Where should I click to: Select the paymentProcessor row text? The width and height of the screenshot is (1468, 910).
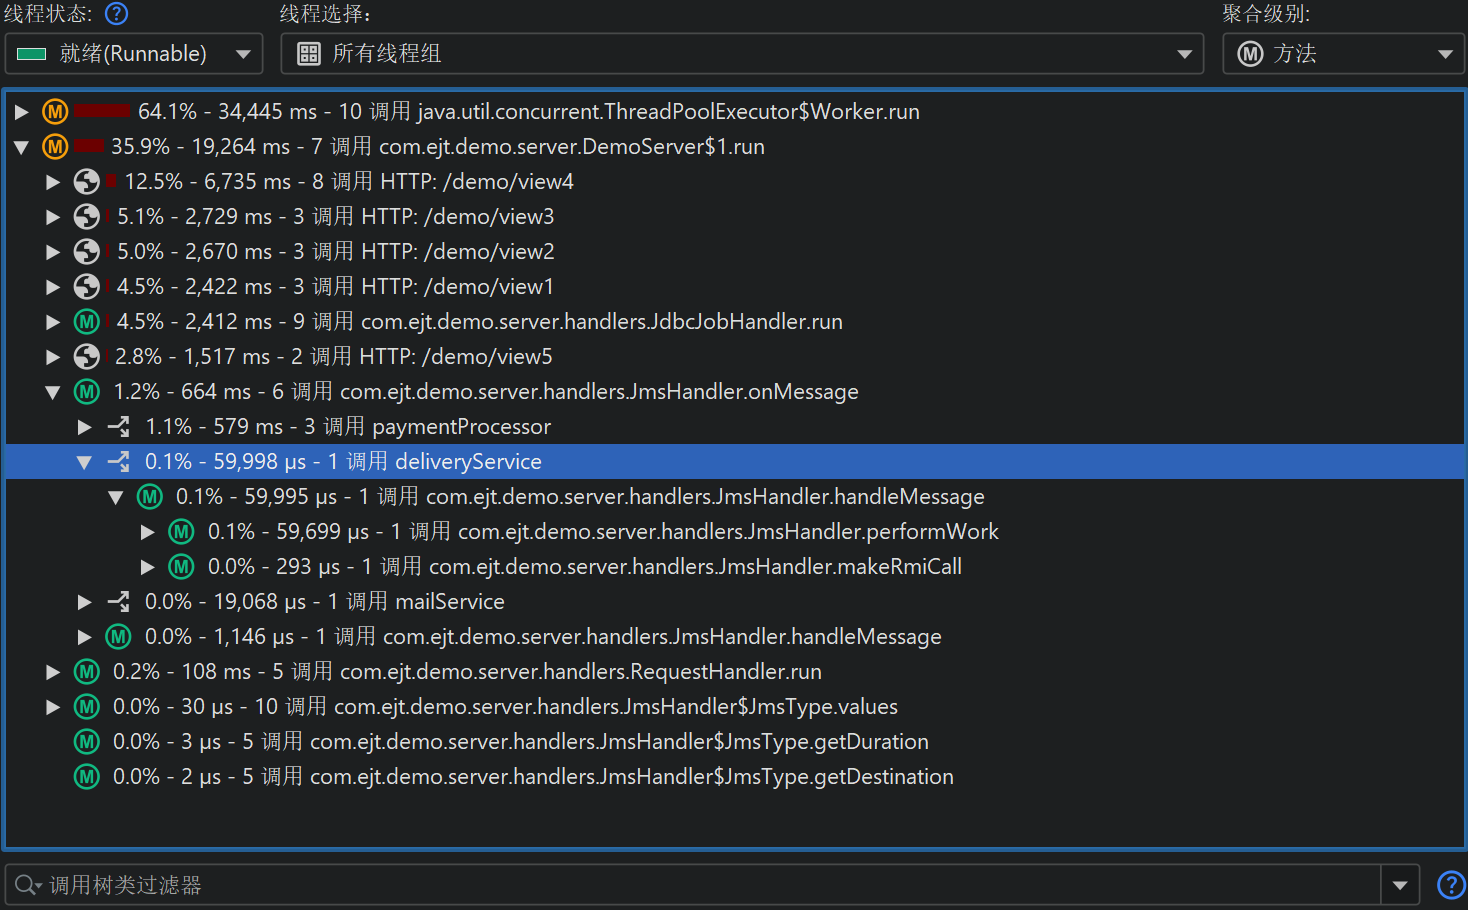(x=348, y=427)
